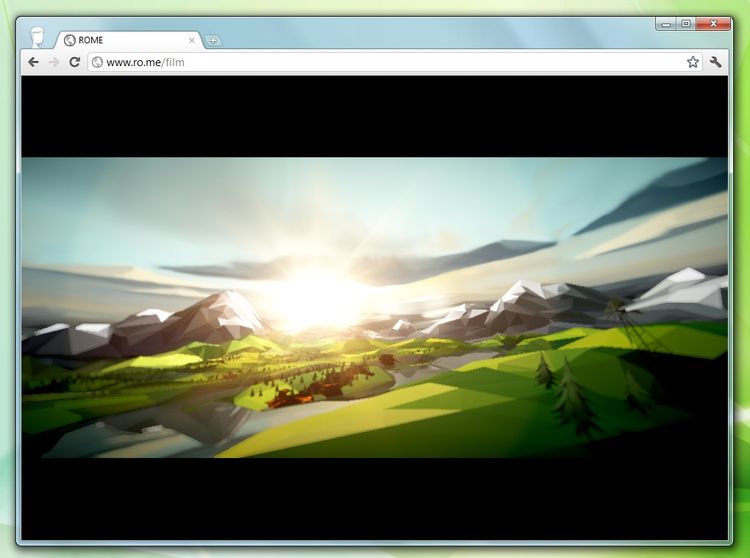750x558 pixels.
Task: Minimize the Chrome window
Action: pos(666,24)
